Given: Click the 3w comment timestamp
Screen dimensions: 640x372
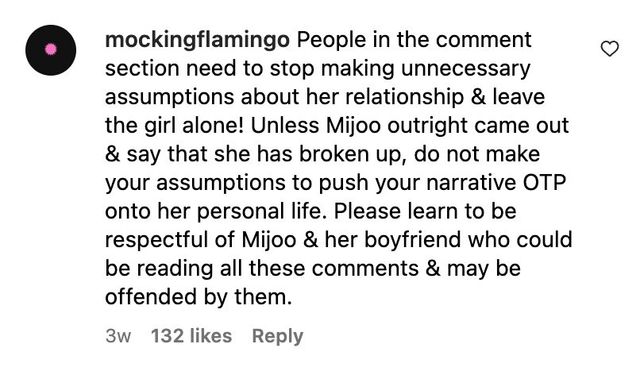Looking at the screenshot, I should pyautogui.click(x=118, y=336).
